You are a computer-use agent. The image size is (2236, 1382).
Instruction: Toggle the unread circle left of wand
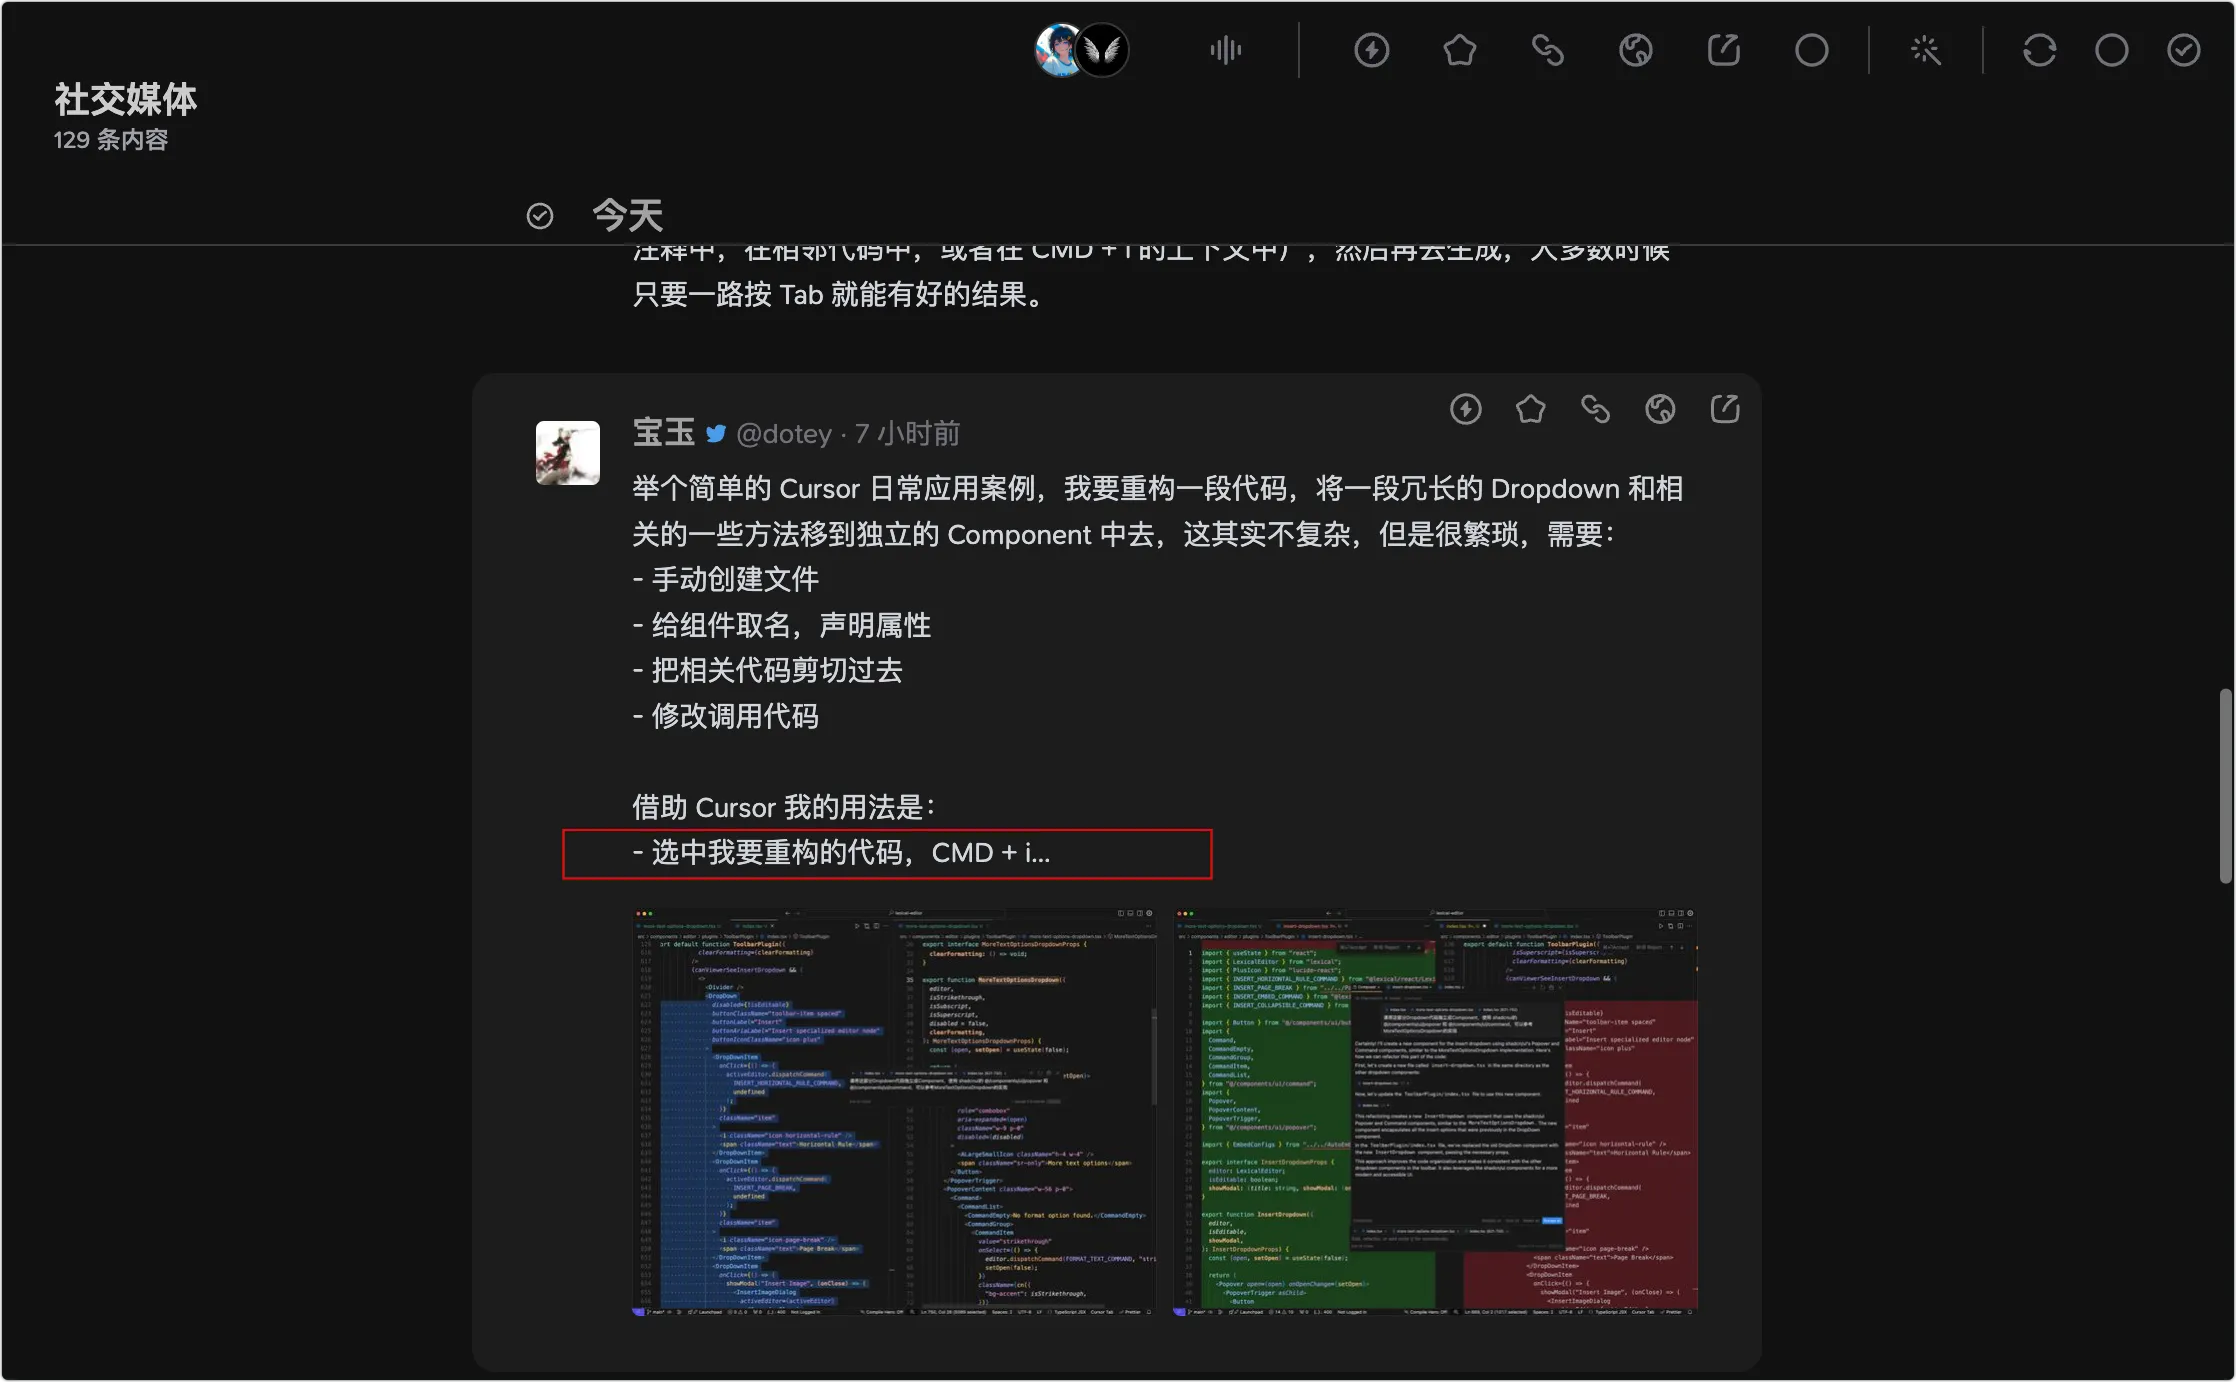point(1811,50)
